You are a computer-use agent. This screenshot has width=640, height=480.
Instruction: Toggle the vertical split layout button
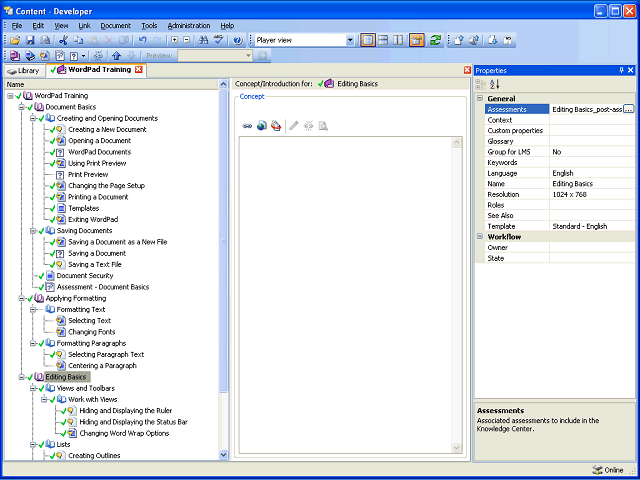click(398, 40)
